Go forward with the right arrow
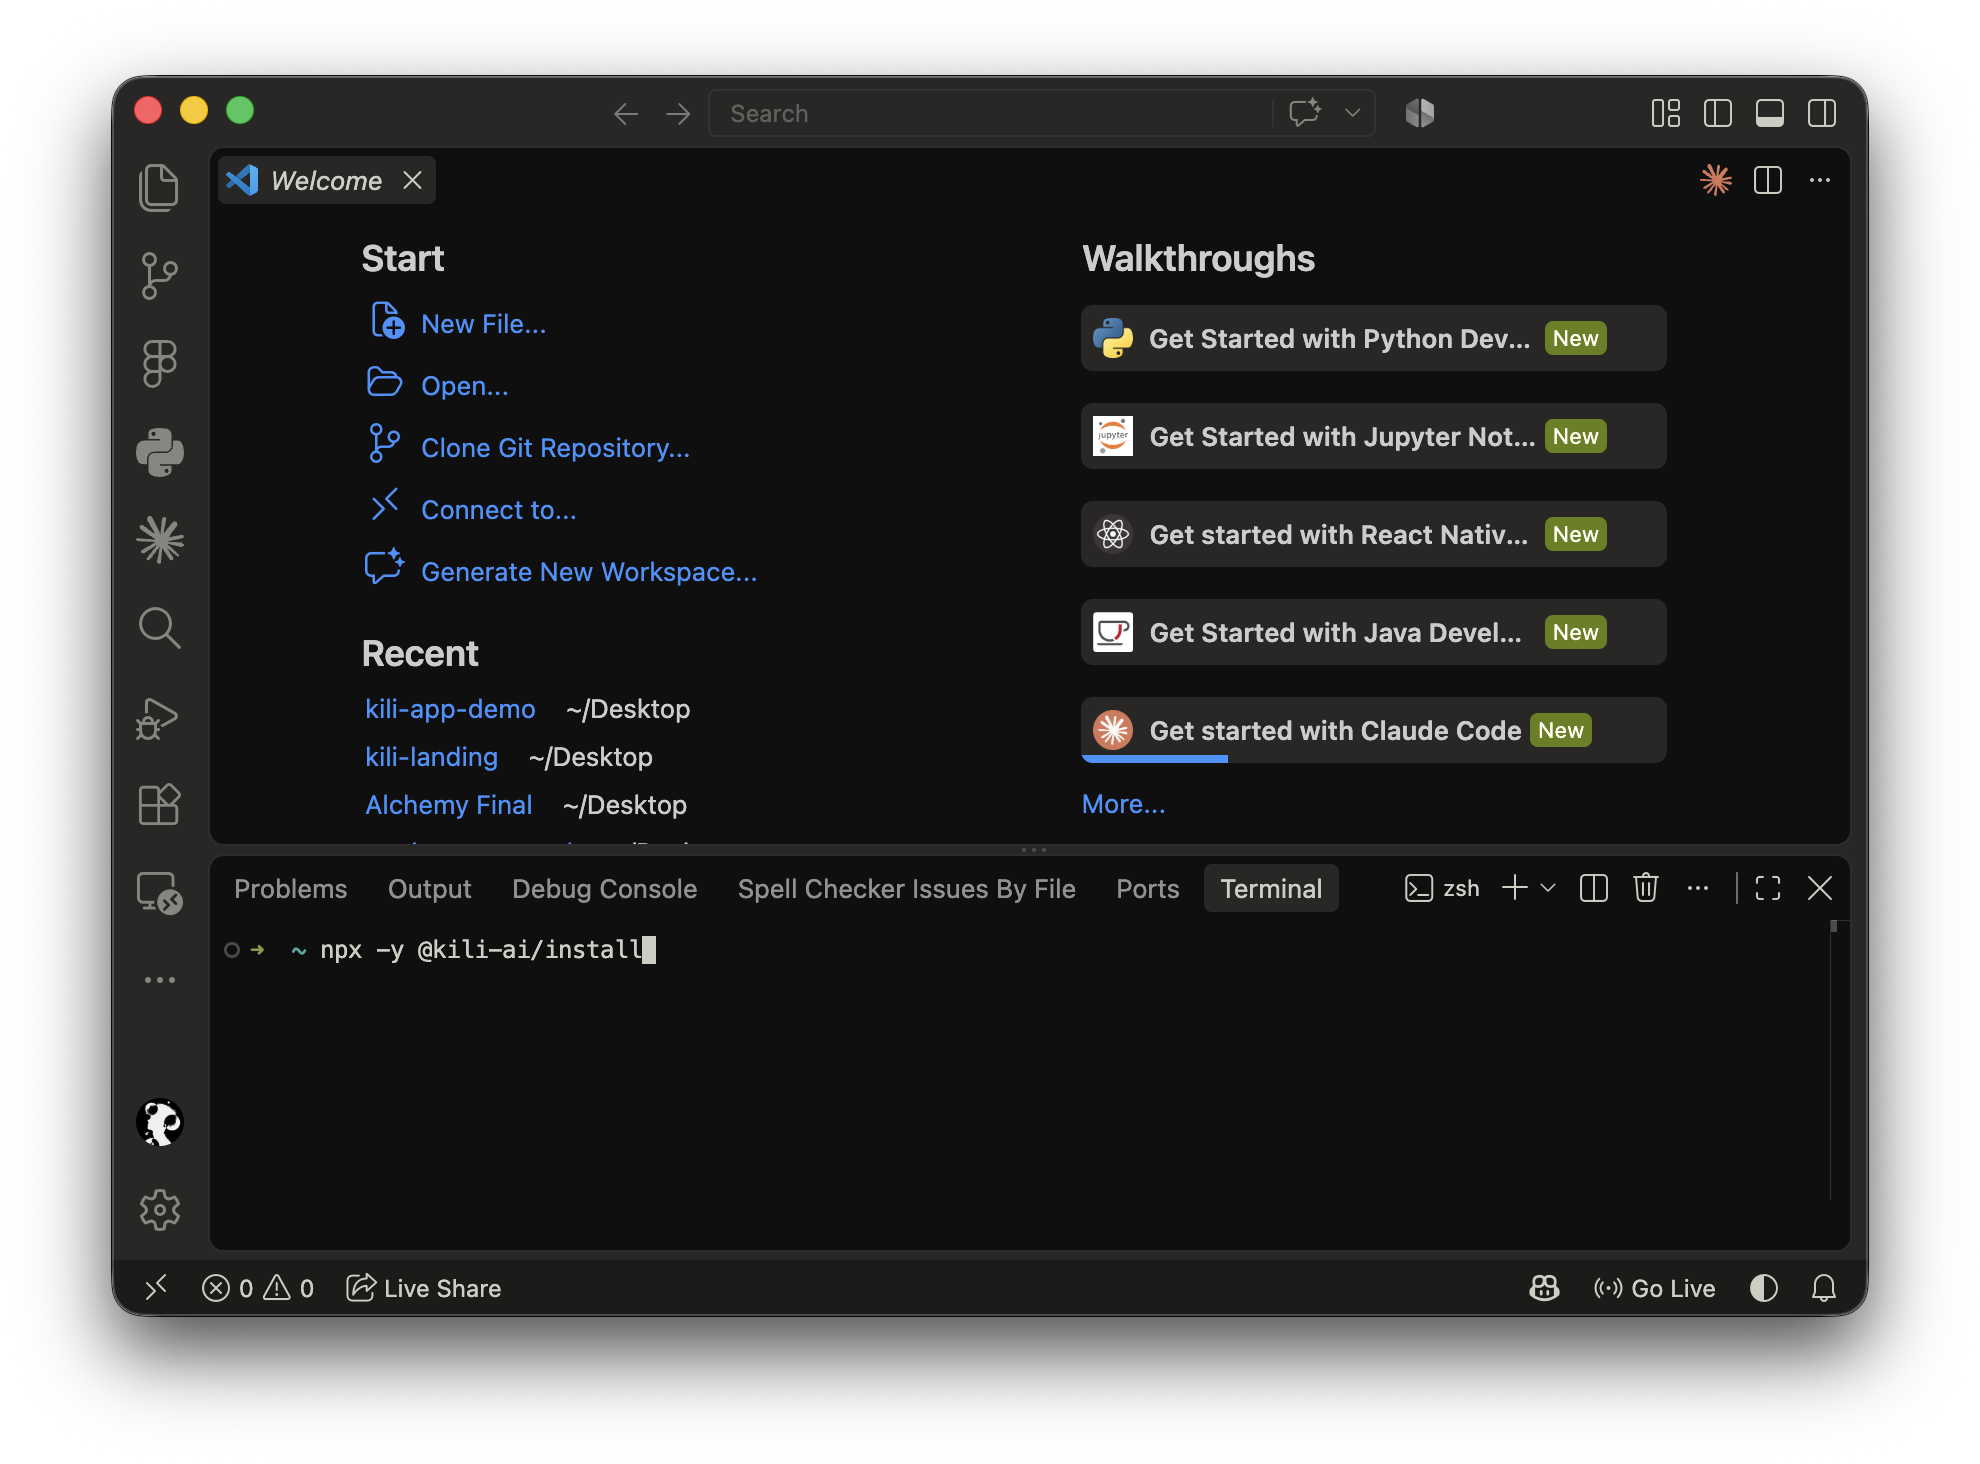Image resolution: width=1980 pixels, height=1464 pixels. [678, 114]
